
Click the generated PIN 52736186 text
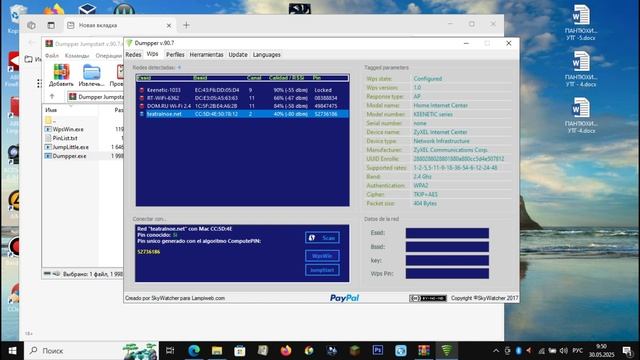[x=149, y=252]
